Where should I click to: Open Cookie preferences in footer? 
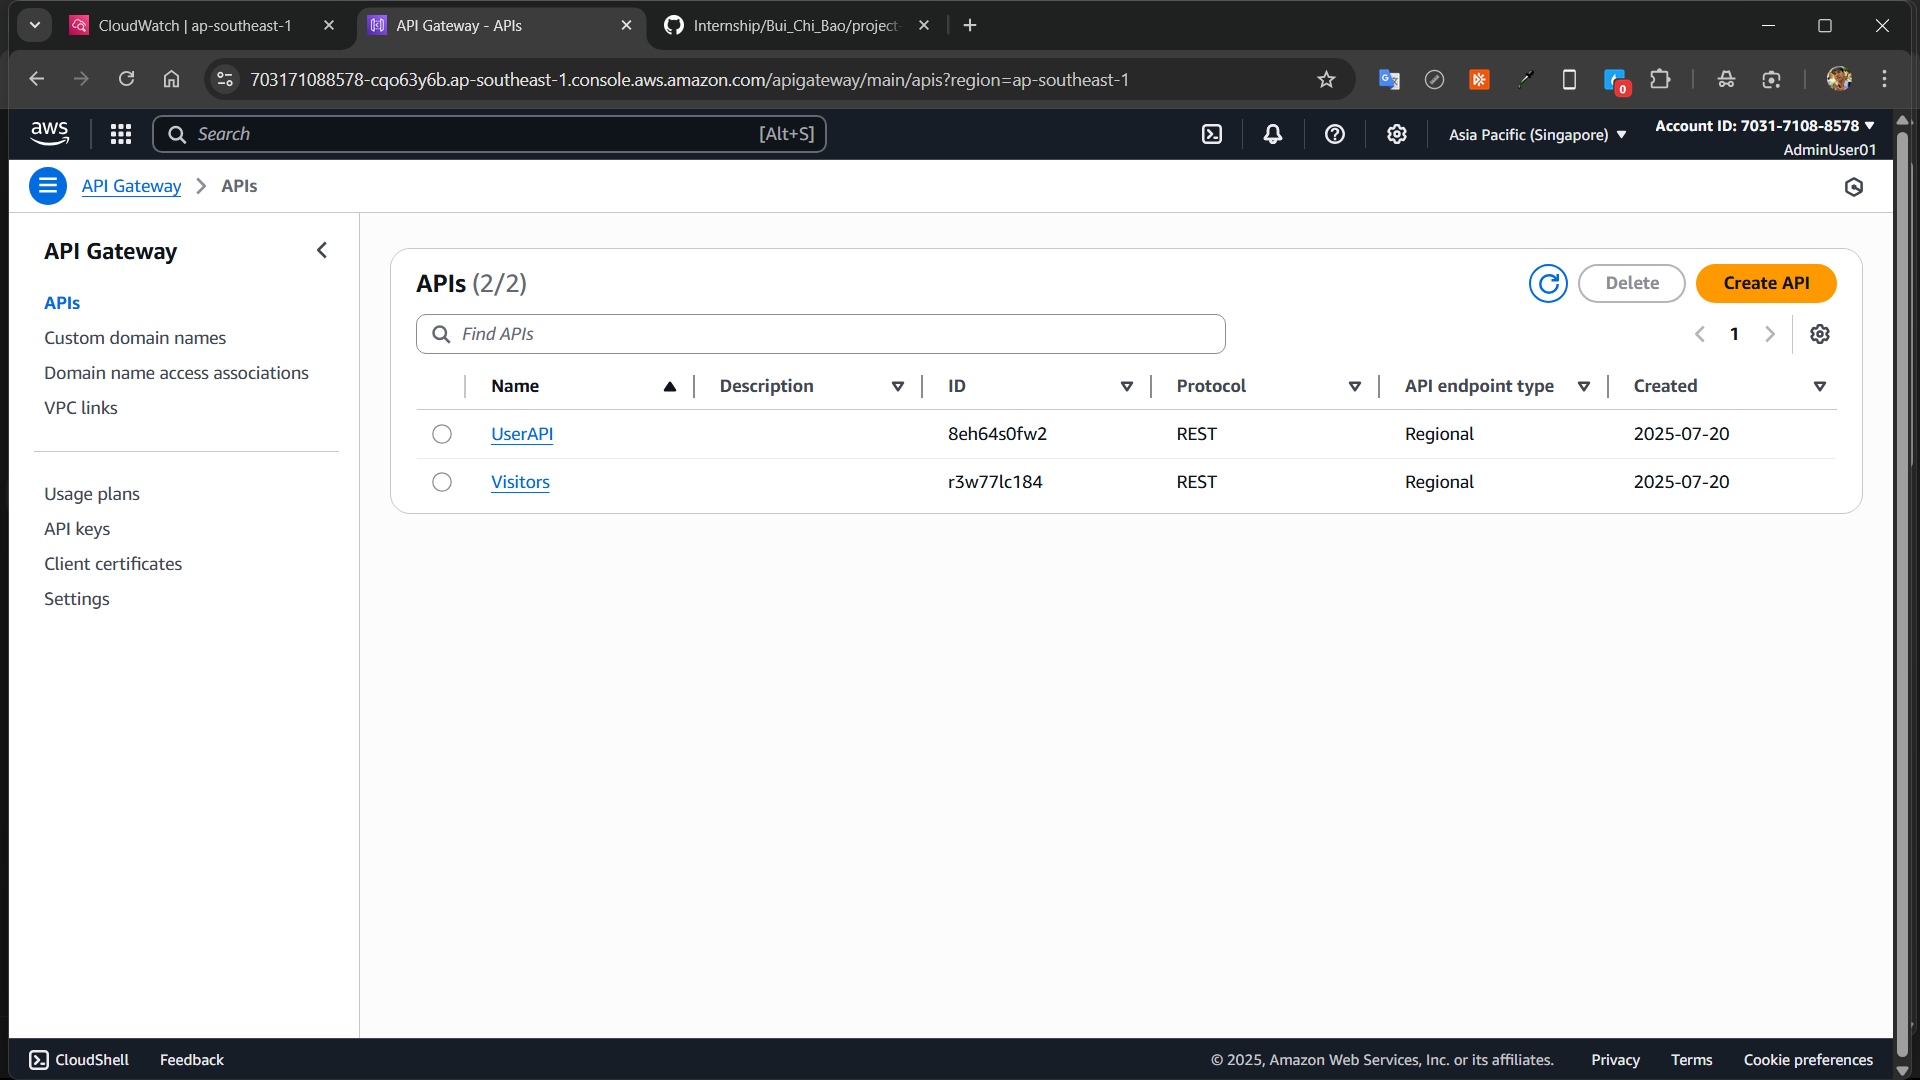tap(1808, 1060)
